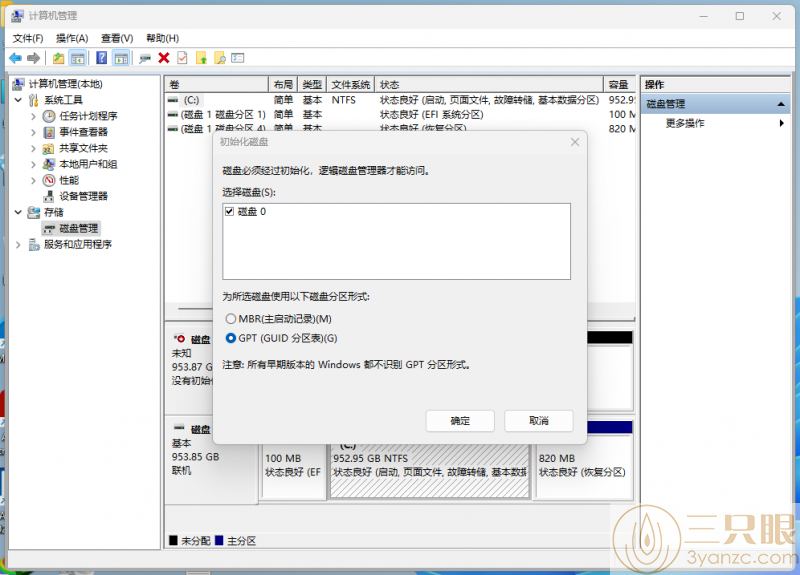Viewport: 800px width, 575px height.
Task: Select the MBR (主启动记录) radio button
Action: [x=231, y=319]
